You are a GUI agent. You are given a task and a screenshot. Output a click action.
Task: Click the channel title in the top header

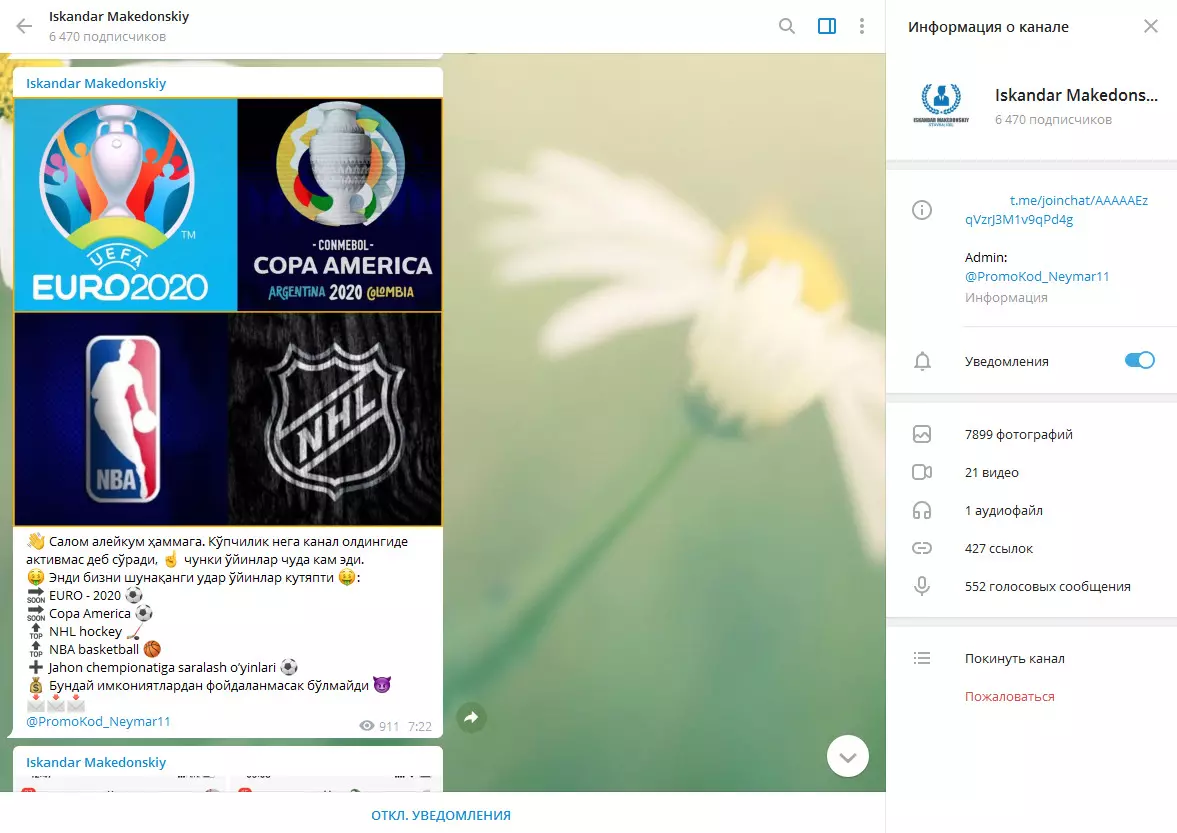click(119, 17)
